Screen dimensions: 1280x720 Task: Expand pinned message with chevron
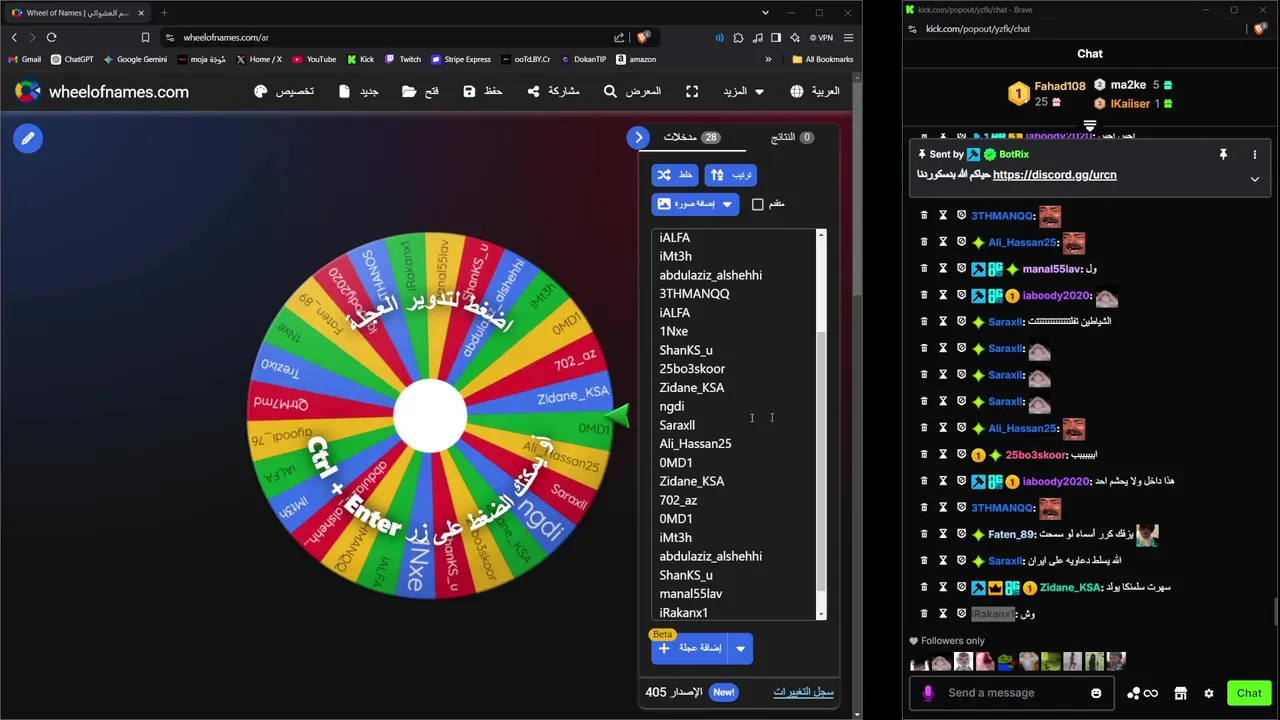1254,179
